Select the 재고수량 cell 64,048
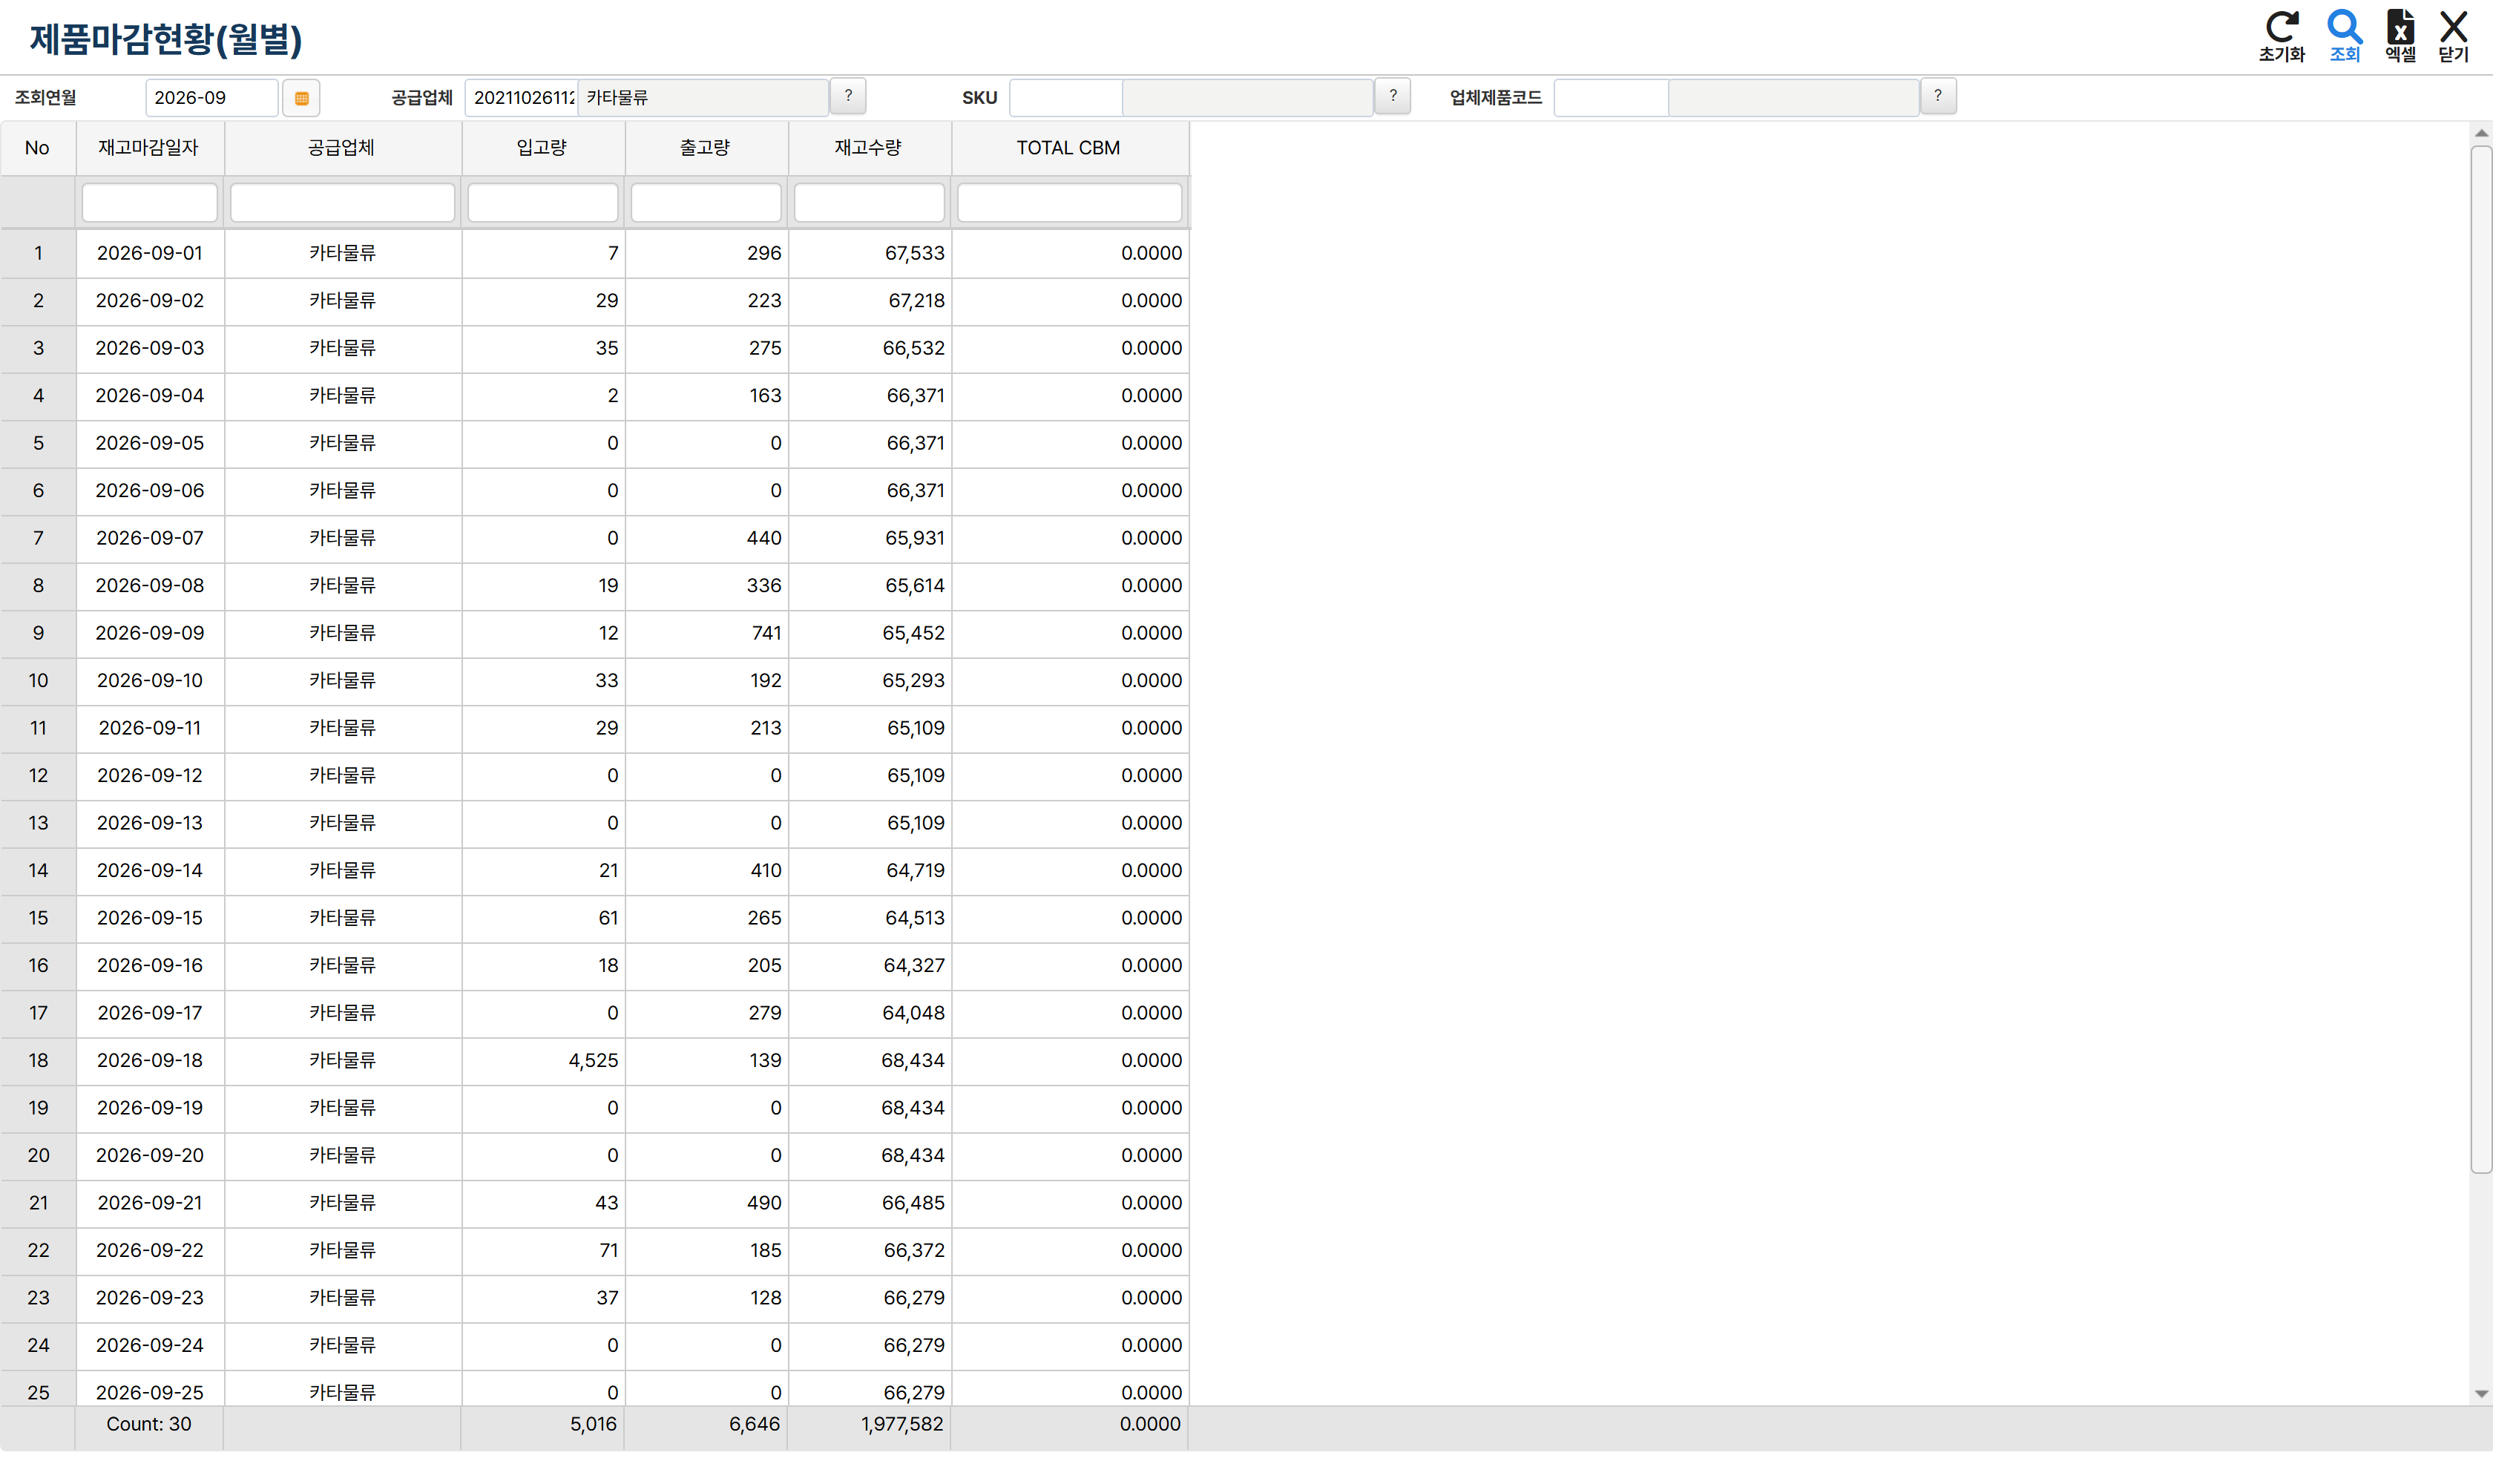Image resolution: width=2493 pixels, height=1484 pixels. (x=869, y=1013)
